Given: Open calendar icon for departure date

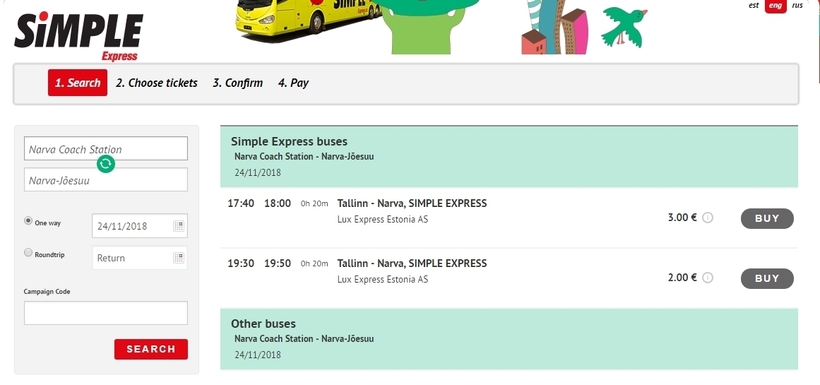Looking at the screenshot, I should point(179,226).
